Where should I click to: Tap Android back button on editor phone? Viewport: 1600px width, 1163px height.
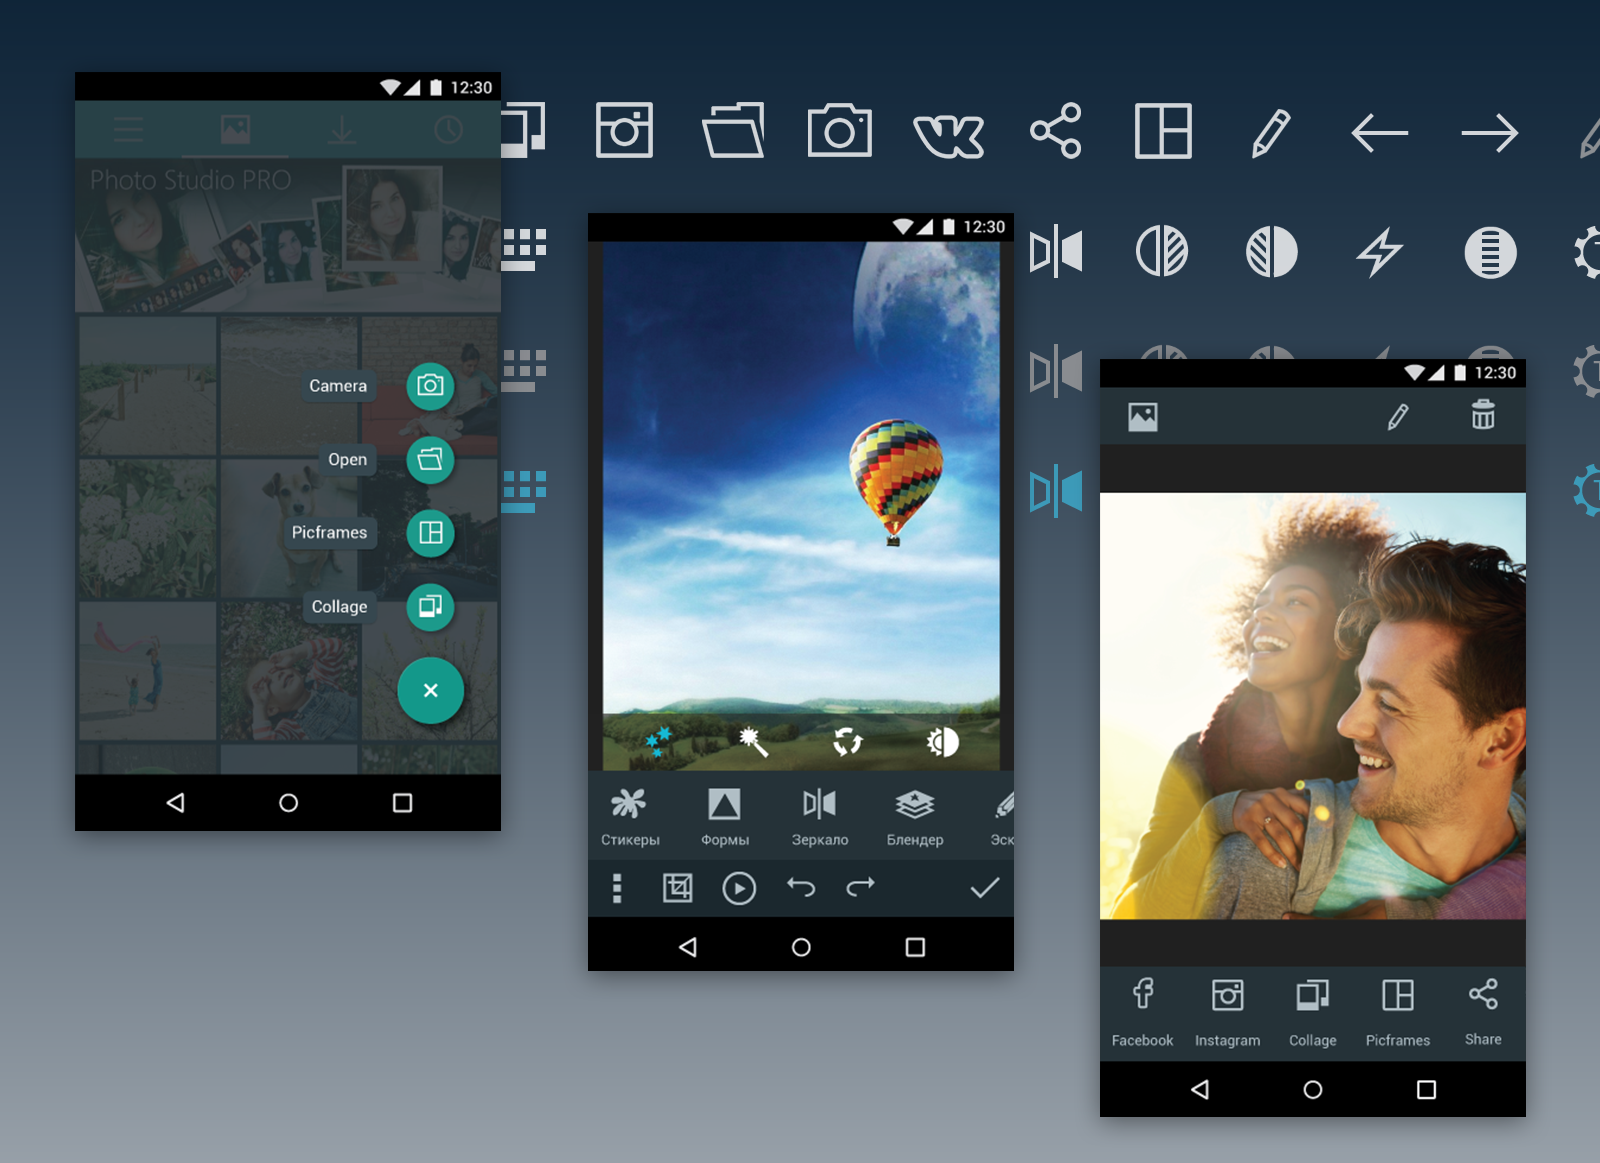click(687, 947)
